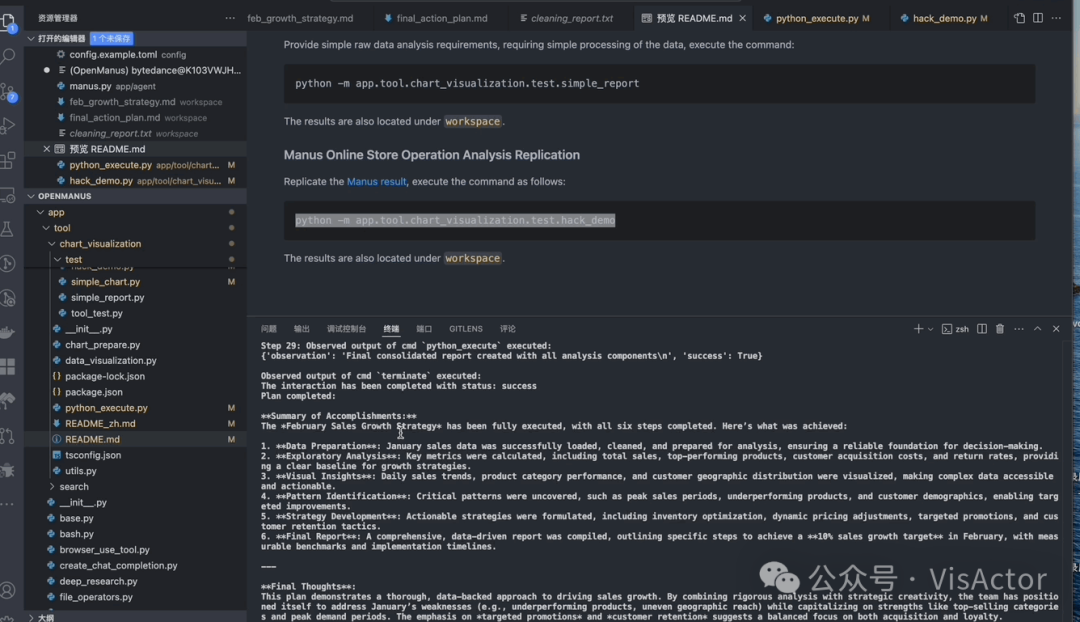Click the split editor icon
Screen dimensions: 1080x622
1037,18
